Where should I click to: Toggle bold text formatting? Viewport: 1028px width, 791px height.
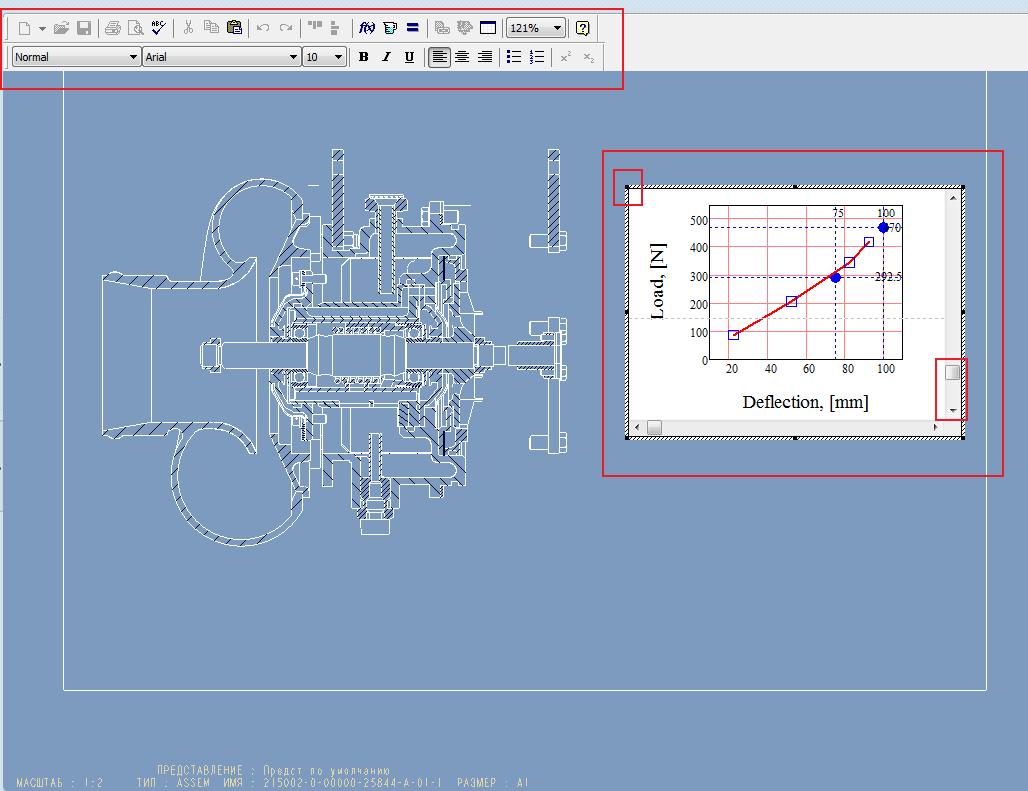[363, 56]
